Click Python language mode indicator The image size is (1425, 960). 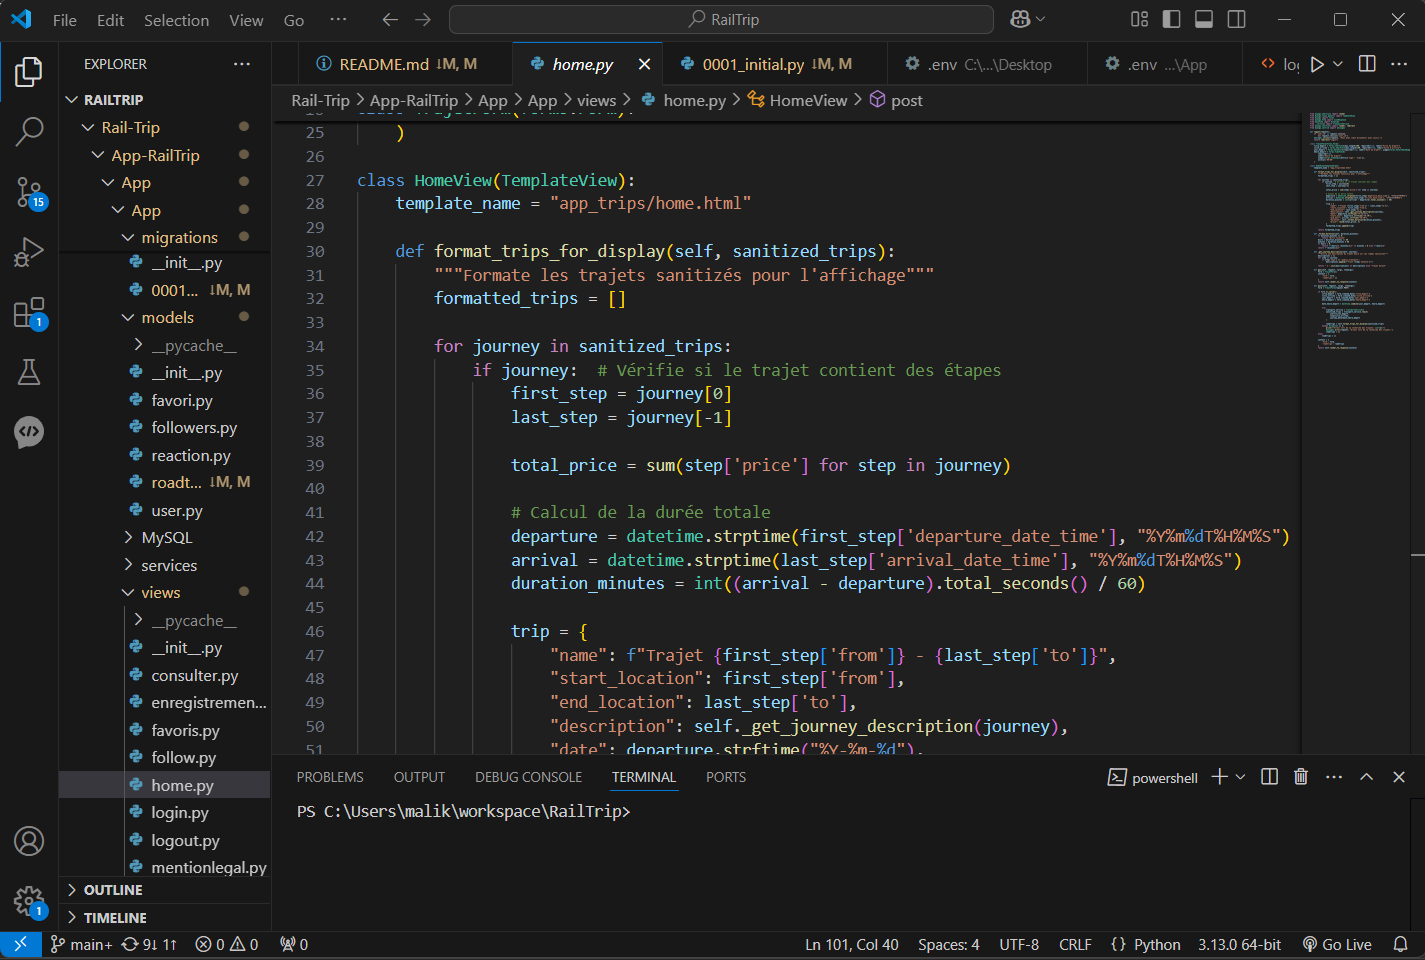(x=1157, y=945)
